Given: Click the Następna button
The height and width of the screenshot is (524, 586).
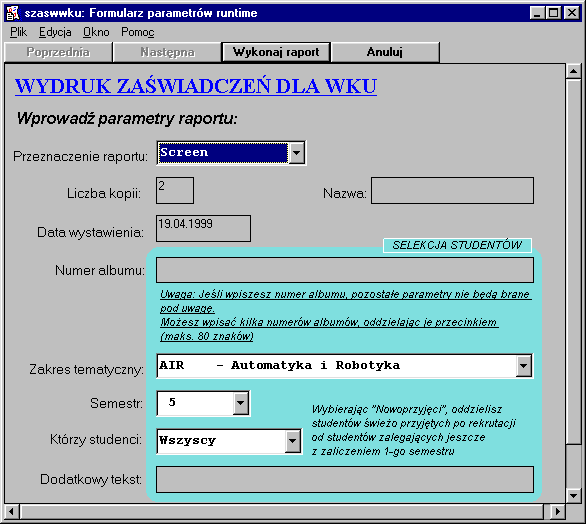Looking at the screenshot, I should 167,52.
